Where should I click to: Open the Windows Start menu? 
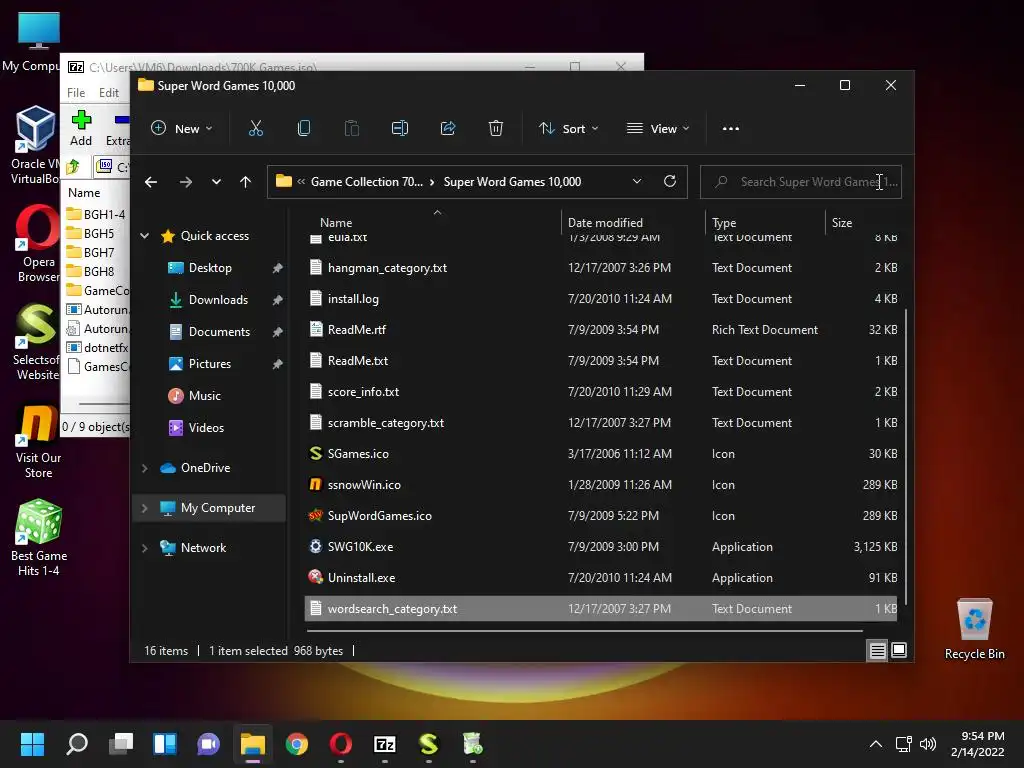coord(32,744)
